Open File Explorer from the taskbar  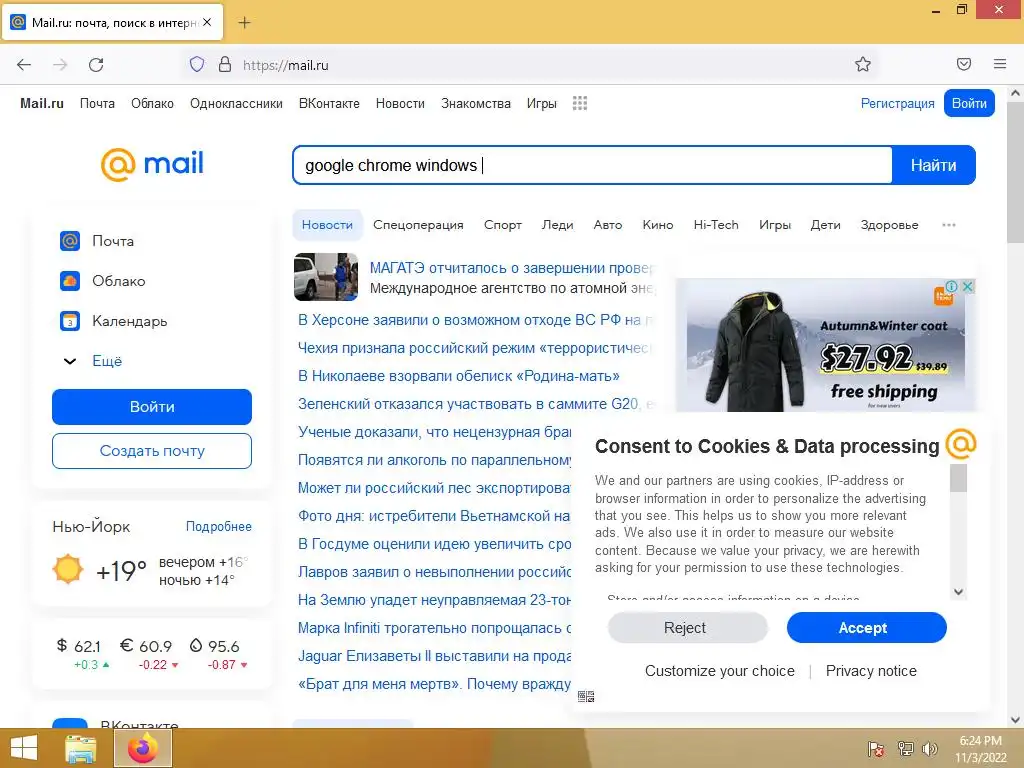[80, 748]
